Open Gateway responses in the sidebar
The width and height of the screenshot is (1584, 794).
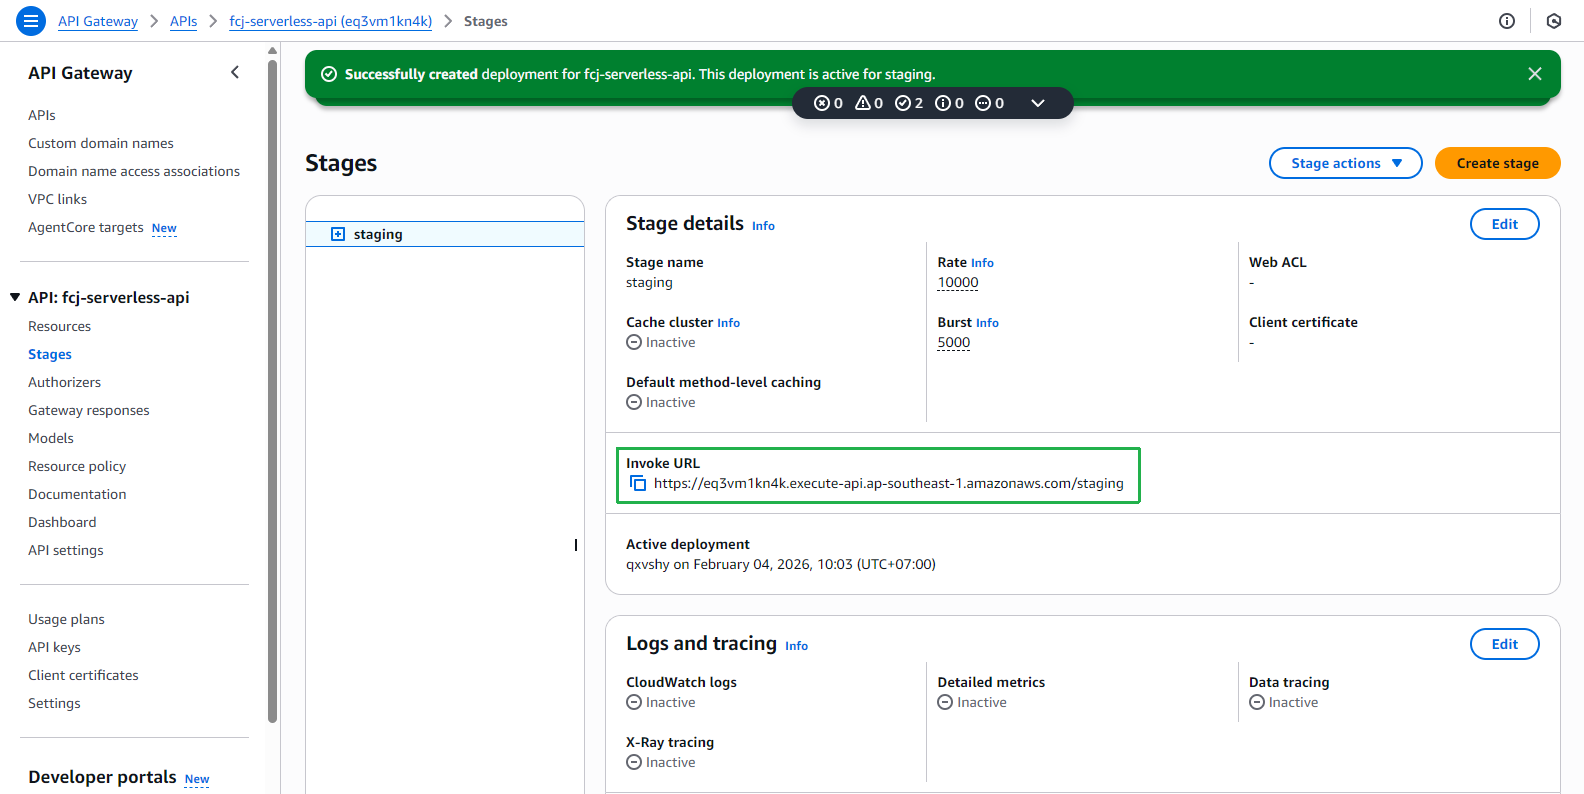point(89,410)
